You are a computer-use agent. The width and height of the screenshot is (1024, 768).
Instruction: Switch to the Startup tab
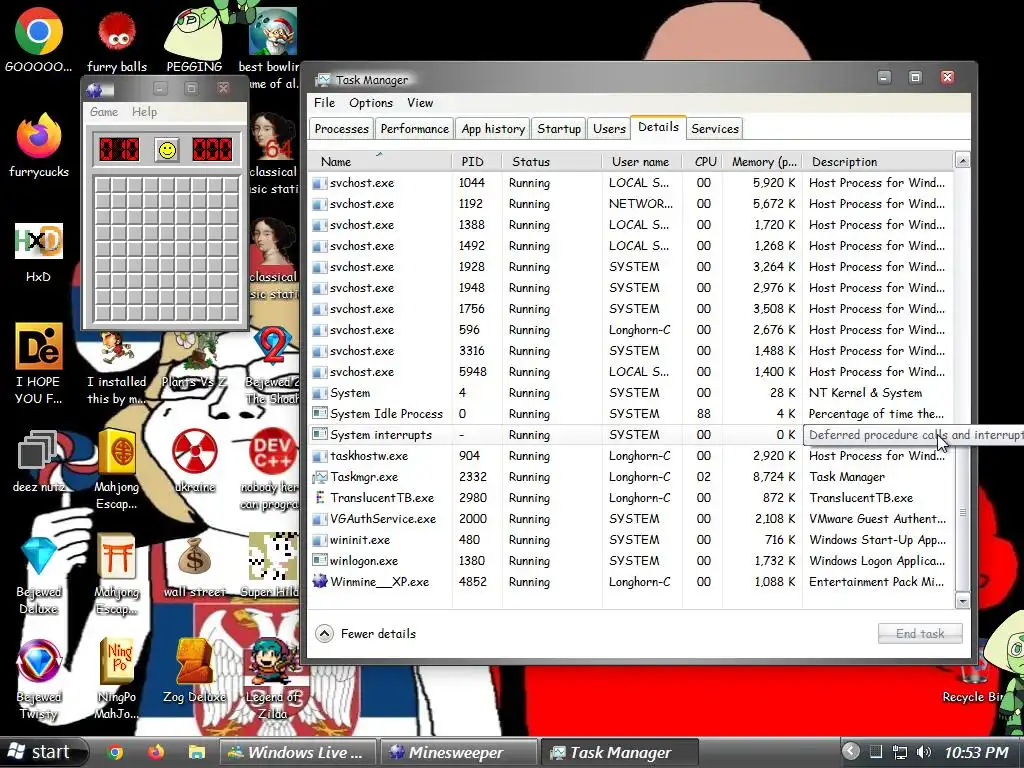[x=559, y=129]
